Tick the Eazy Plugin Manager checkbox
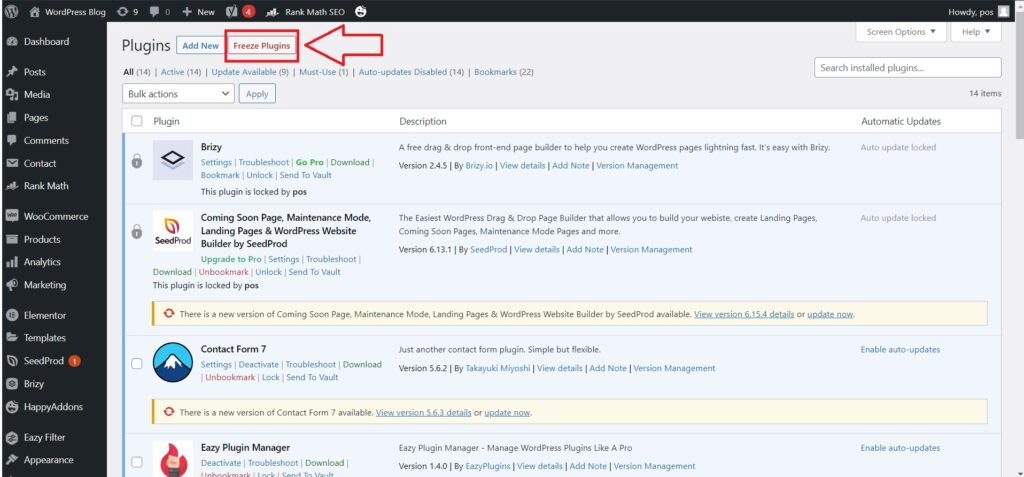 tap(136, 462)
